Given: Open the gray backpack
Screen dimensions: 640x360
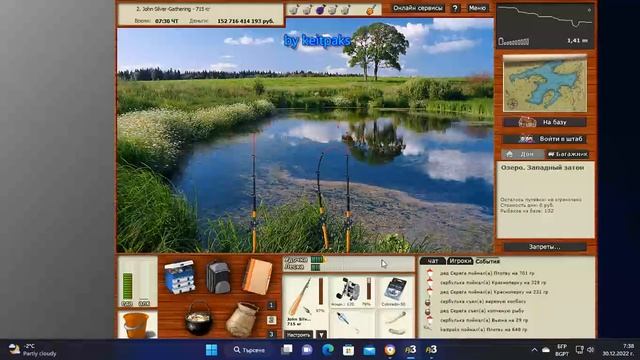Looking at the screenshot, I should tap(218, 277).
